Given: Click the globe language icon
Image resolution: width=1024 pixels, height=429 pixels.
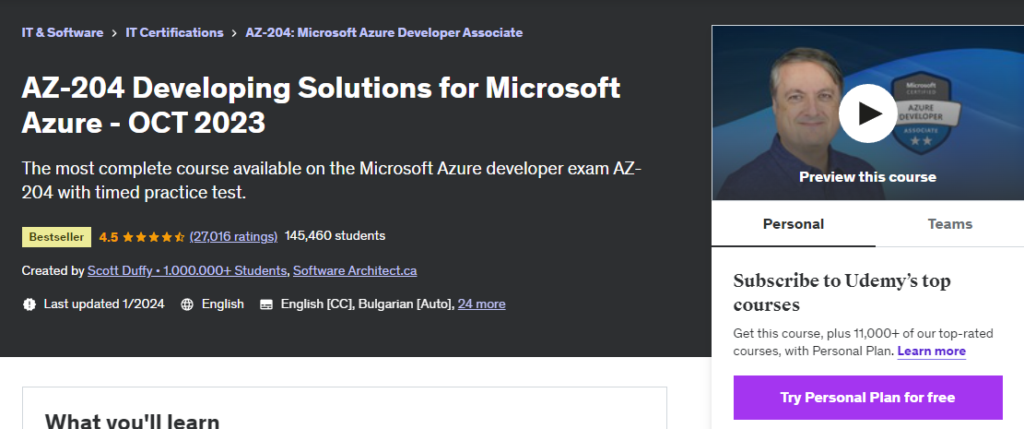Looking at the screenshot, I should point(187,304).
